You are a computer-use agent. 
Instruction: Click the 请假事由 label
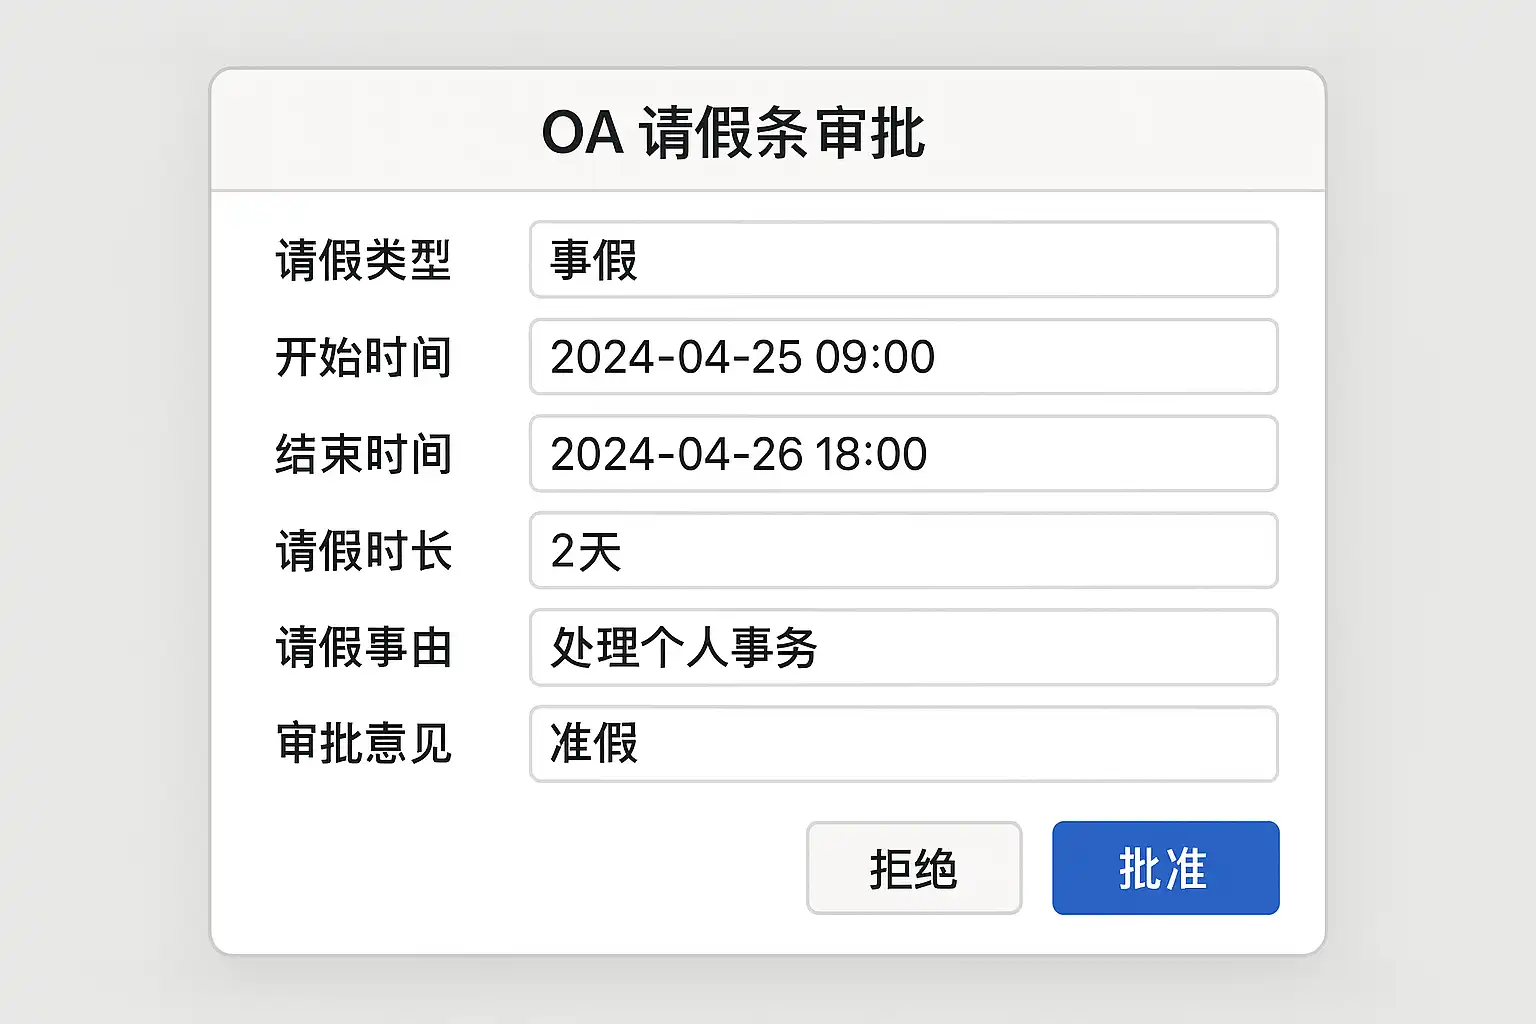point(364,648)
